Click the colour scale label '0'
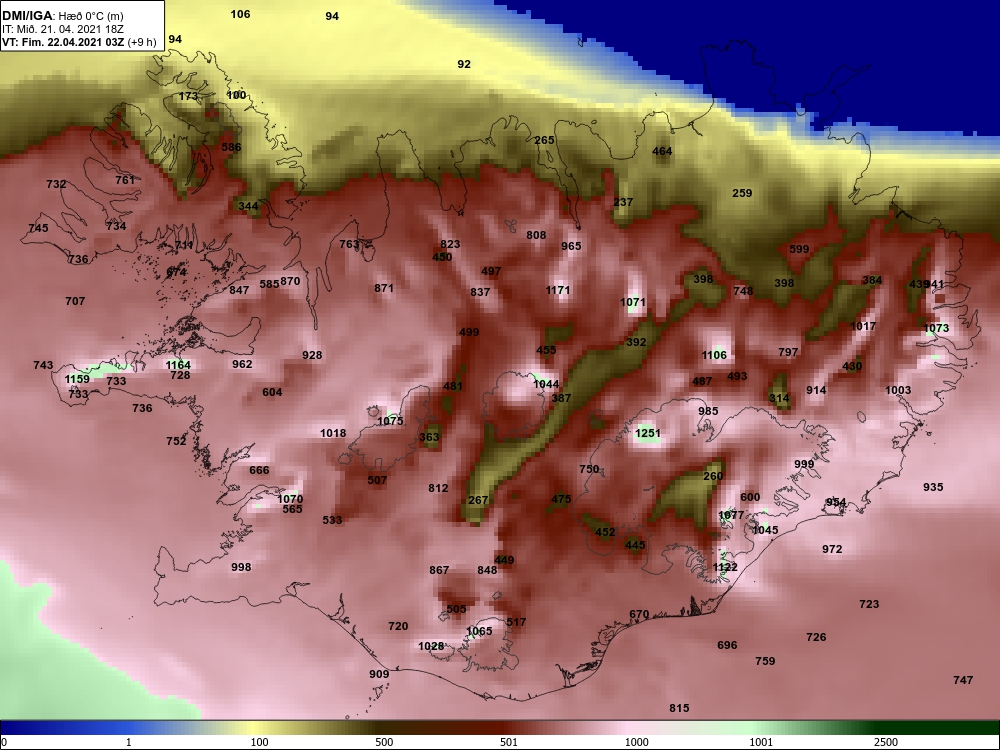The image size is (1000, 750). click(x=3, y=742)
